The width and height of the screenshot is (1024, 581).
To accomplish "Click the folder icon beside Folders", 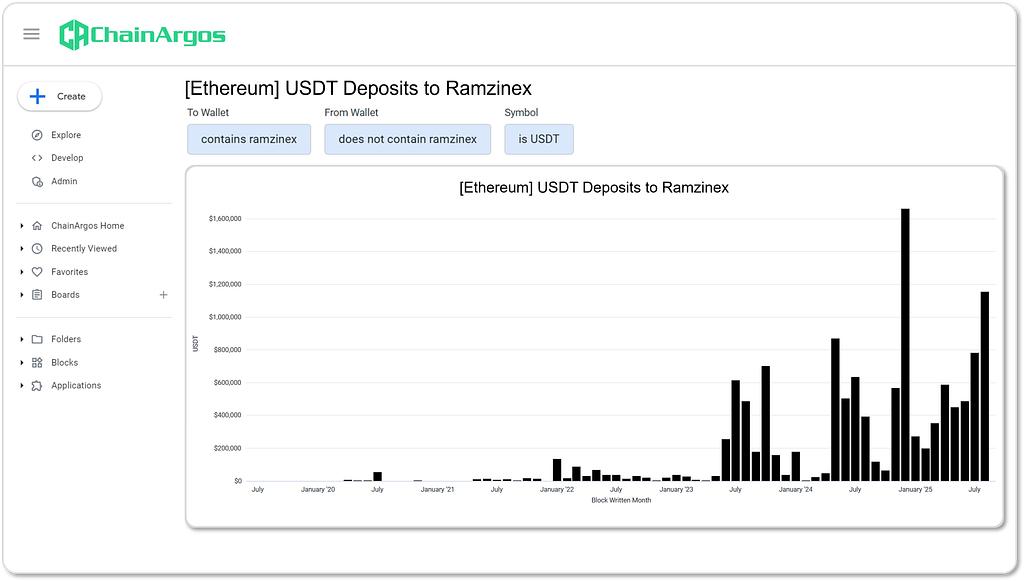I will [x=37, y=339].
